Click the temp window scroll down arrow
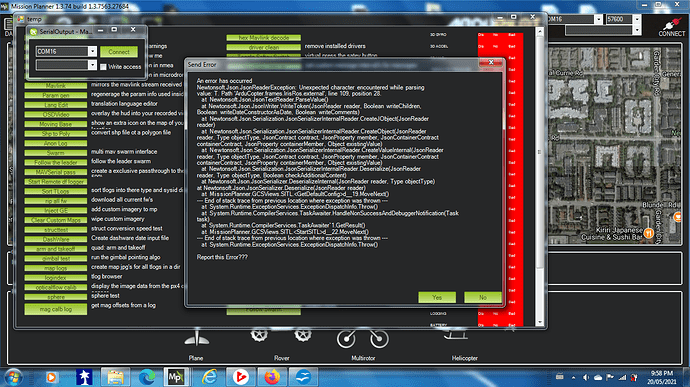This screenshot has height=387, width=690. tap(540, 322)
